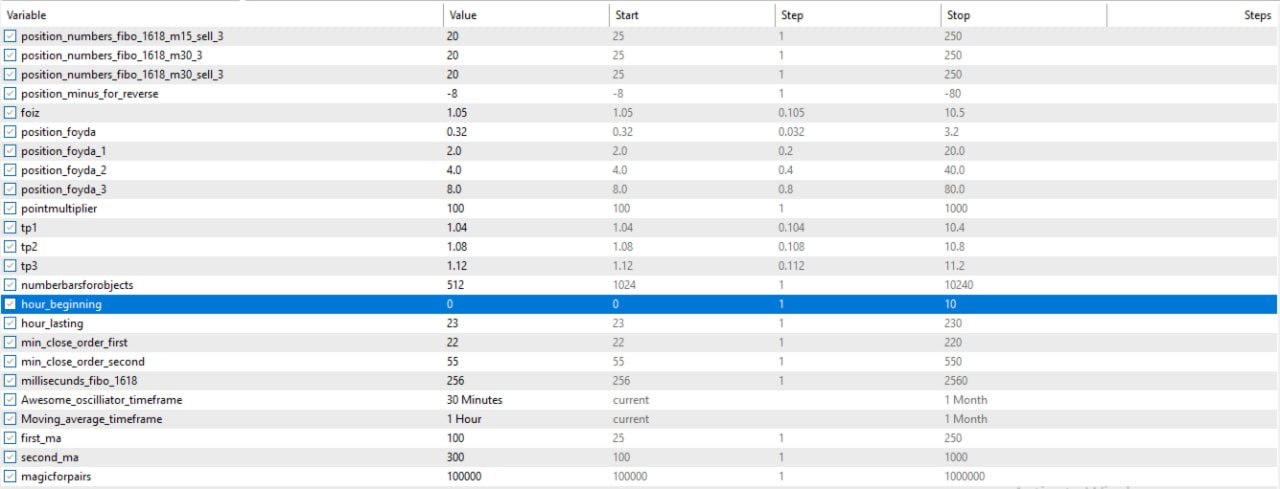1280x489 pixels.
Task: Click the second_ma value 300
Action: tap(458, 457)
